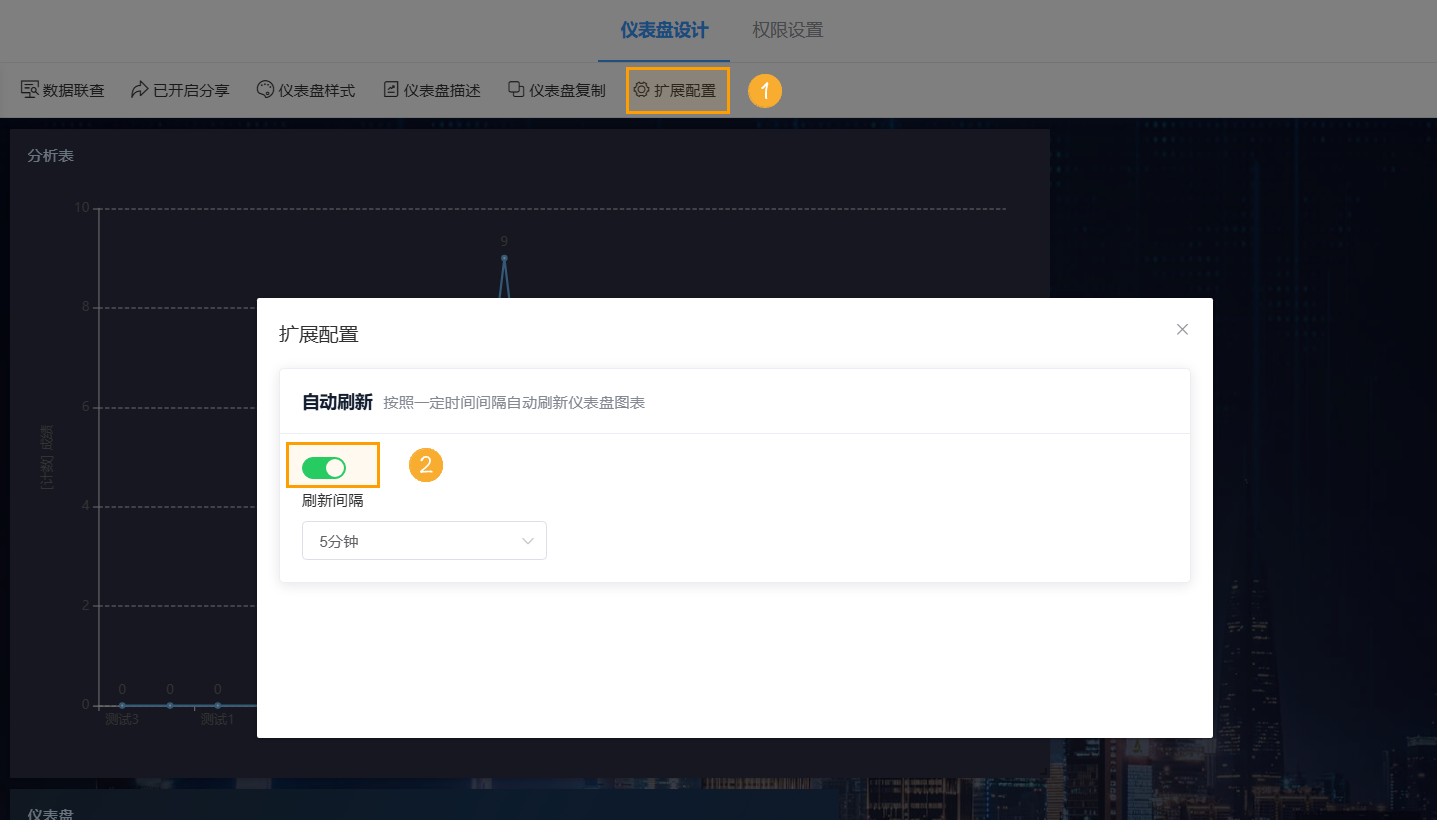Close the 扩展配置 dialog

[1182, 329]
